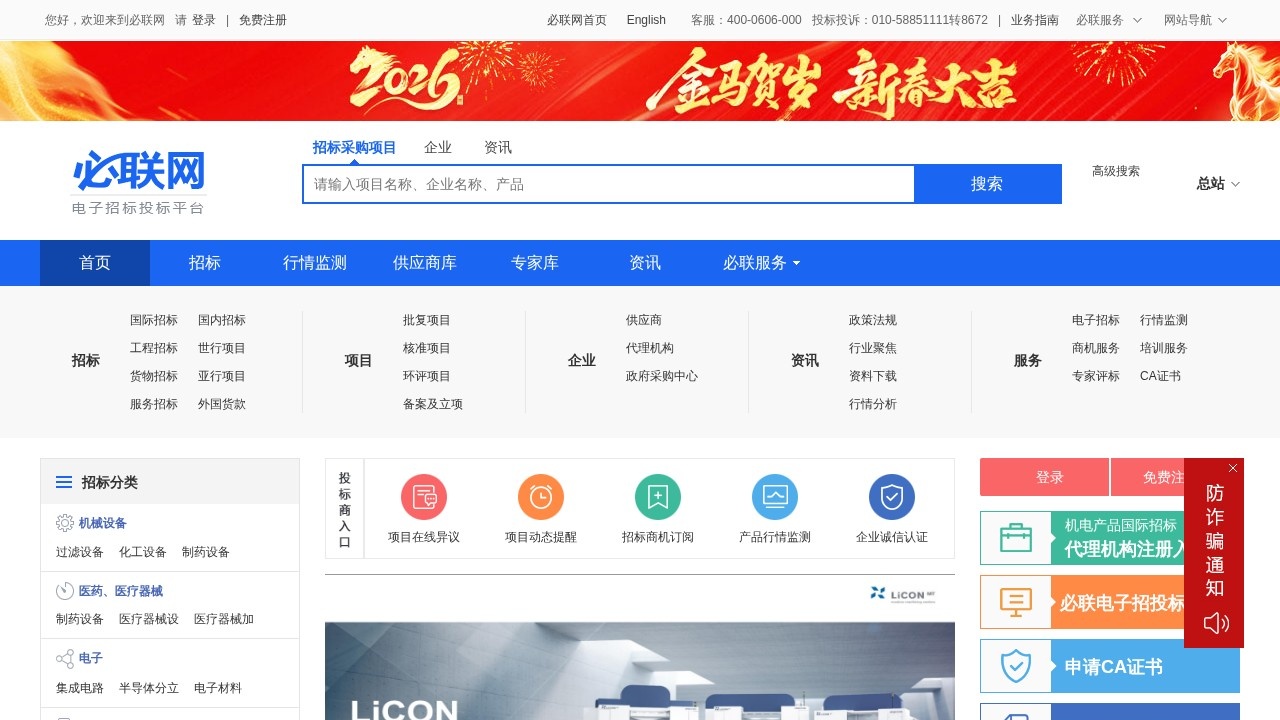The height and width of the screenshot is (720, 1280).
Task: Click the 招标分类 hamburger icon
Action: tap(64, 482)
